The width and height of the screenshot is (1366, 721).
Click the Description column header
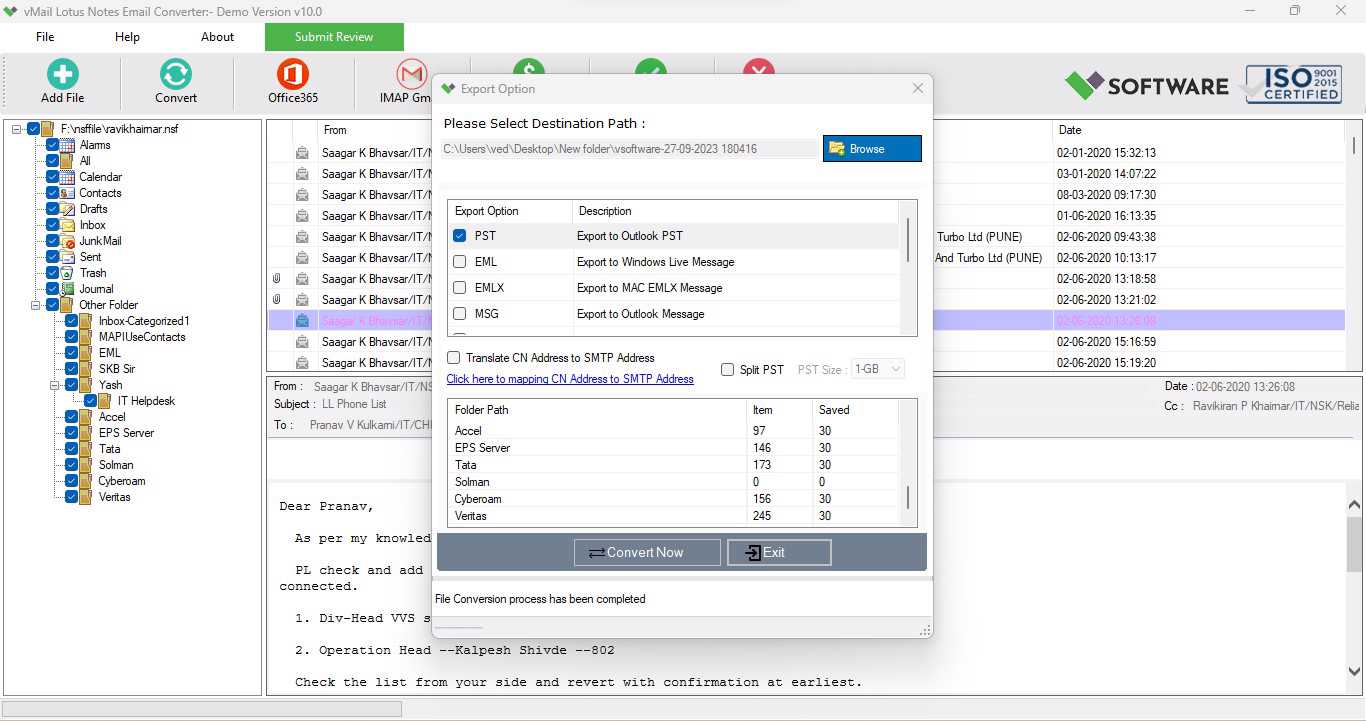click(x=736, y=211)
